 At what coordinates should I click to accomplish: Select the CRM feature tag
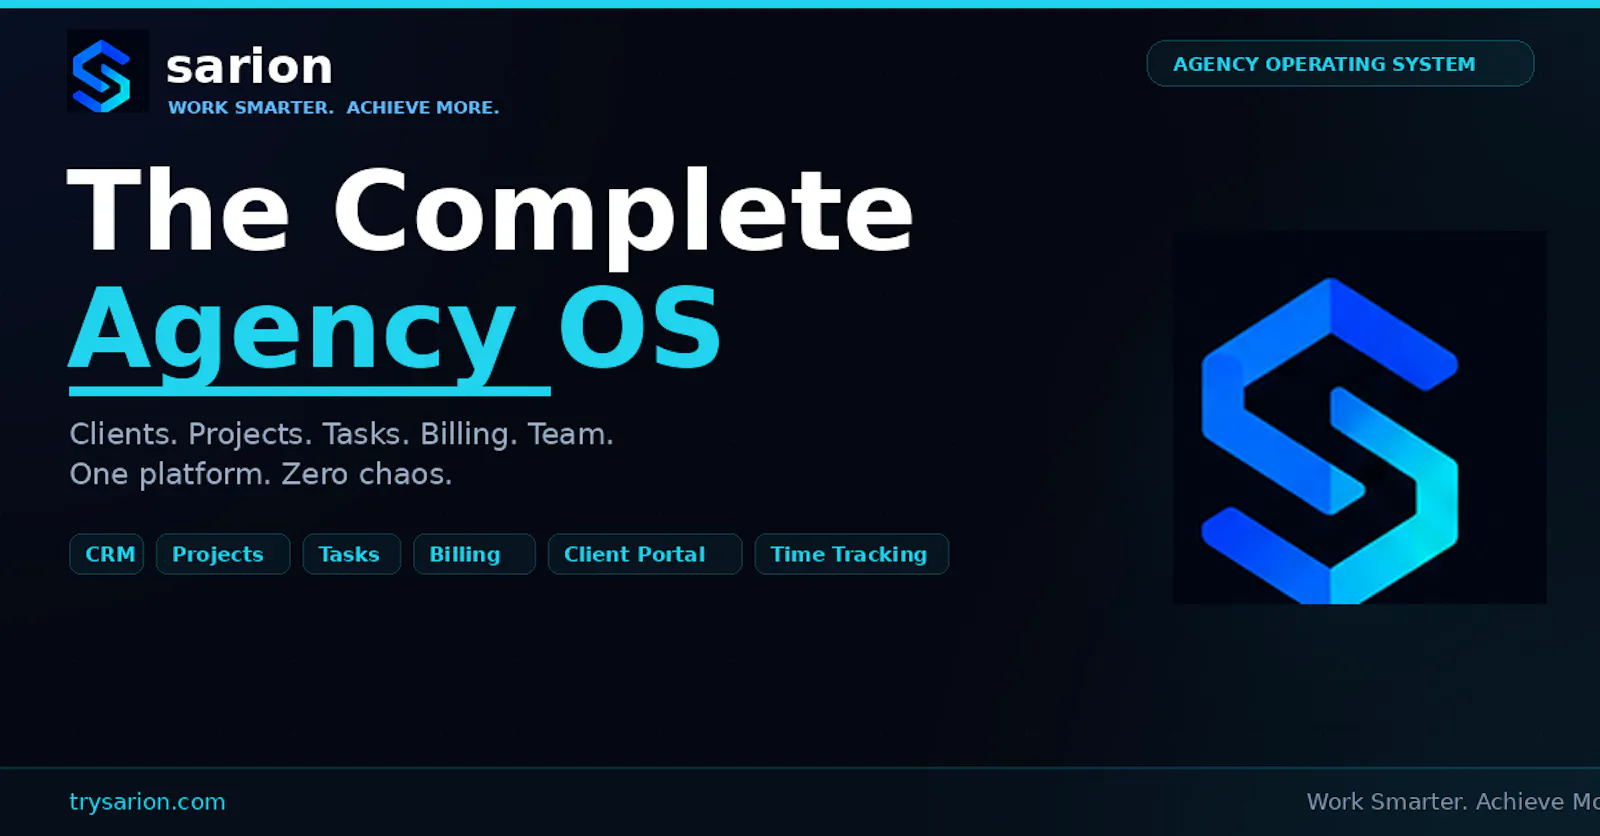point(107,554)
